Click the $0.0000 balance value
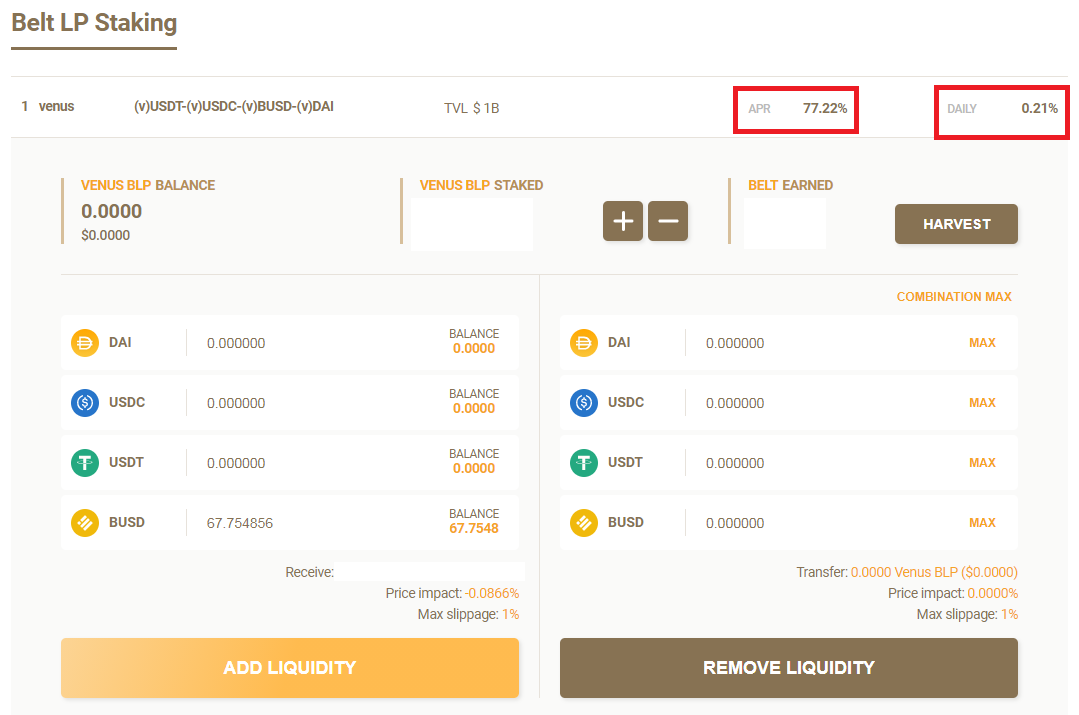Screen dimensions: 1079x715 [x=105, y=235]
